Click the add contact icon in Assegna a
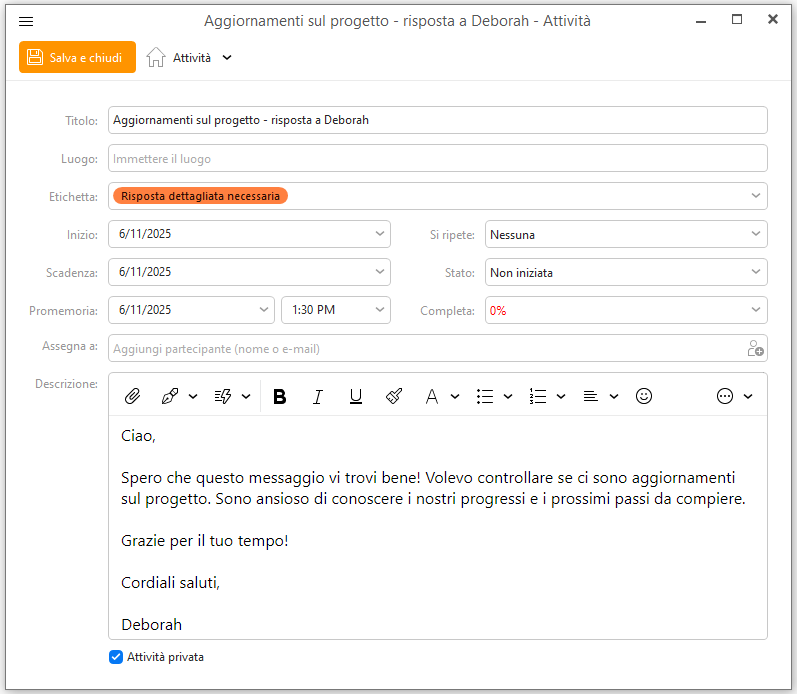 coord(755,348)
